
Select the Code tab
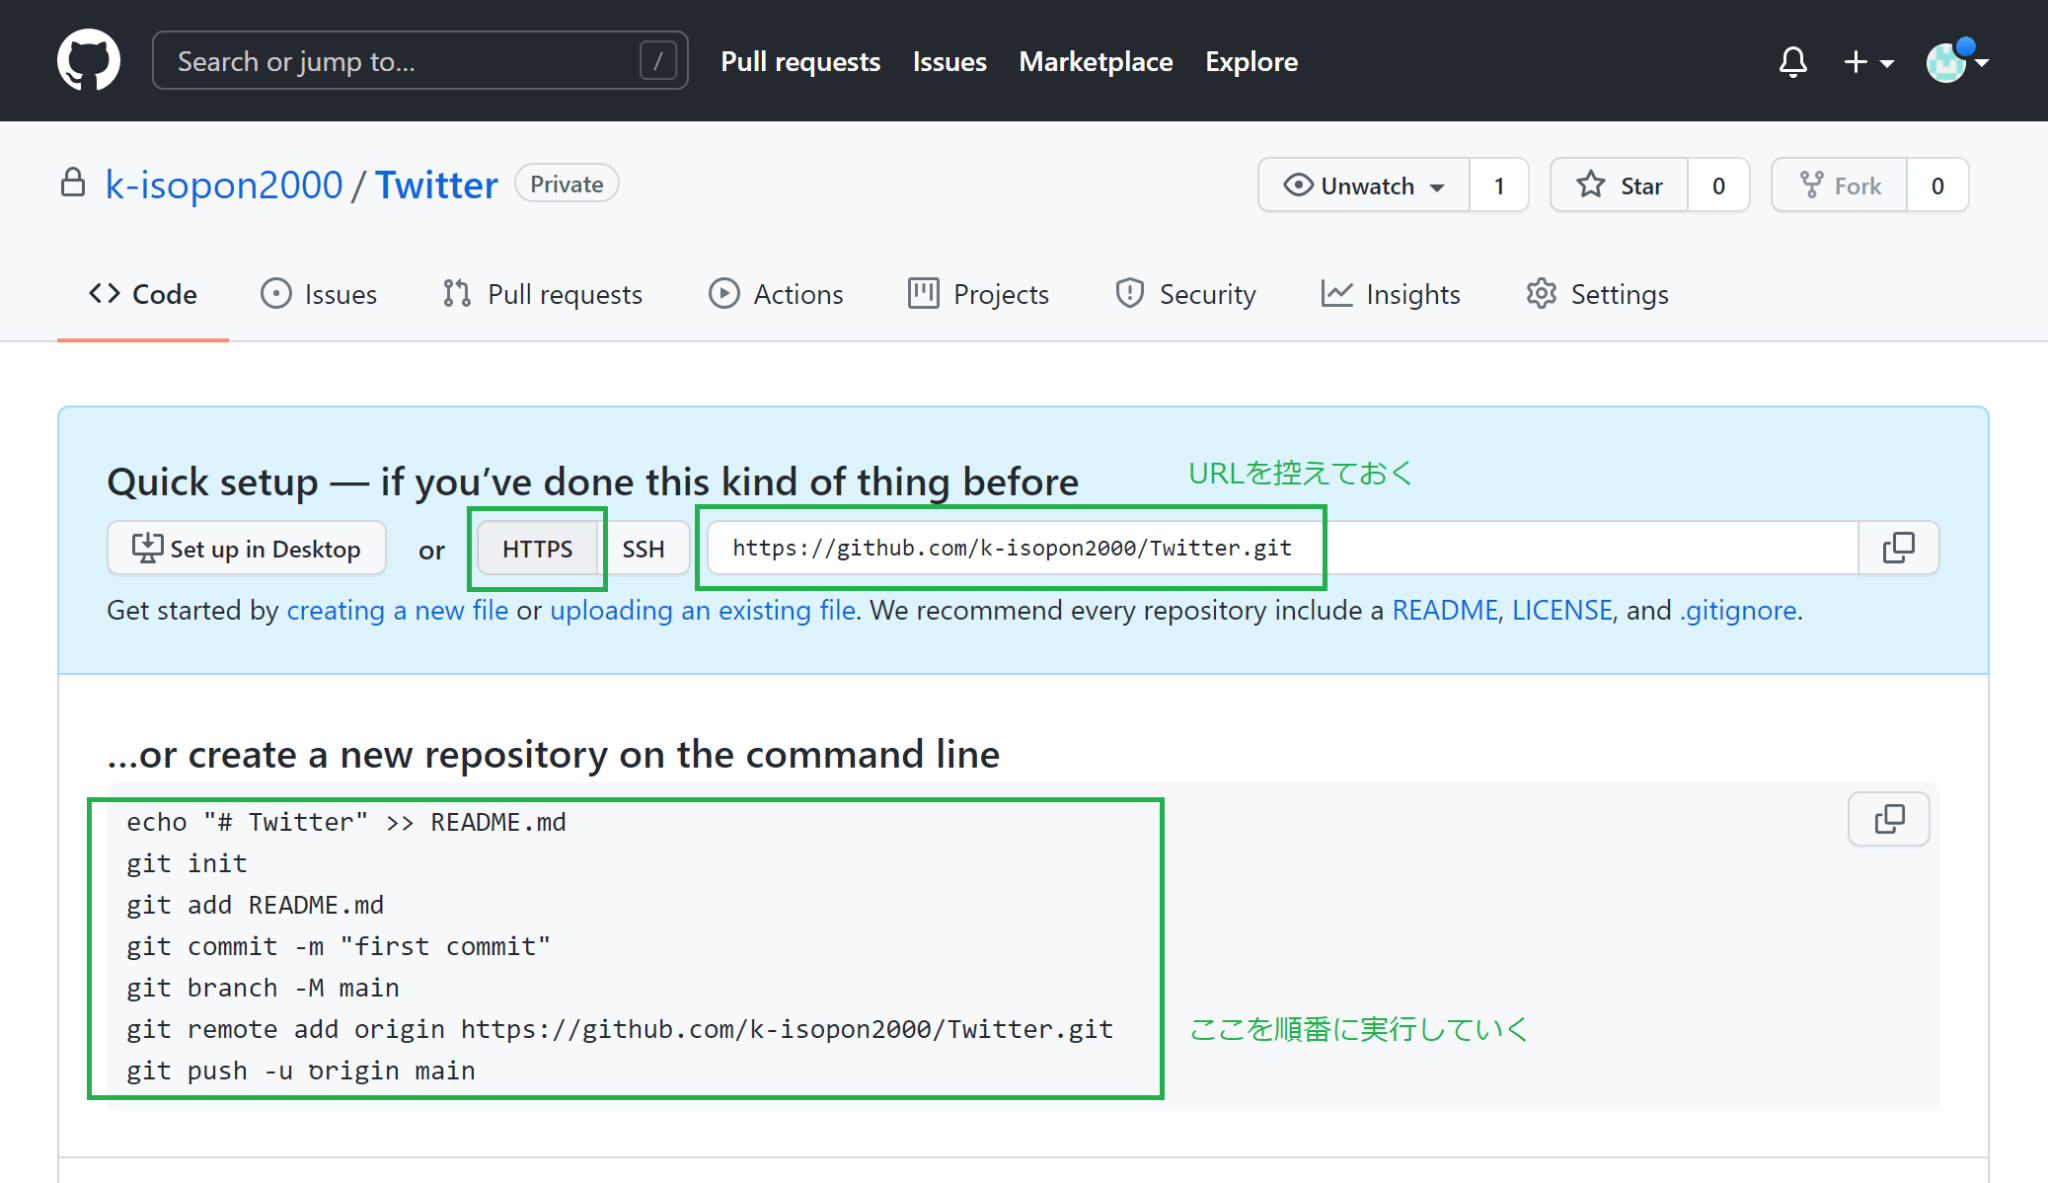coord(143,294)
